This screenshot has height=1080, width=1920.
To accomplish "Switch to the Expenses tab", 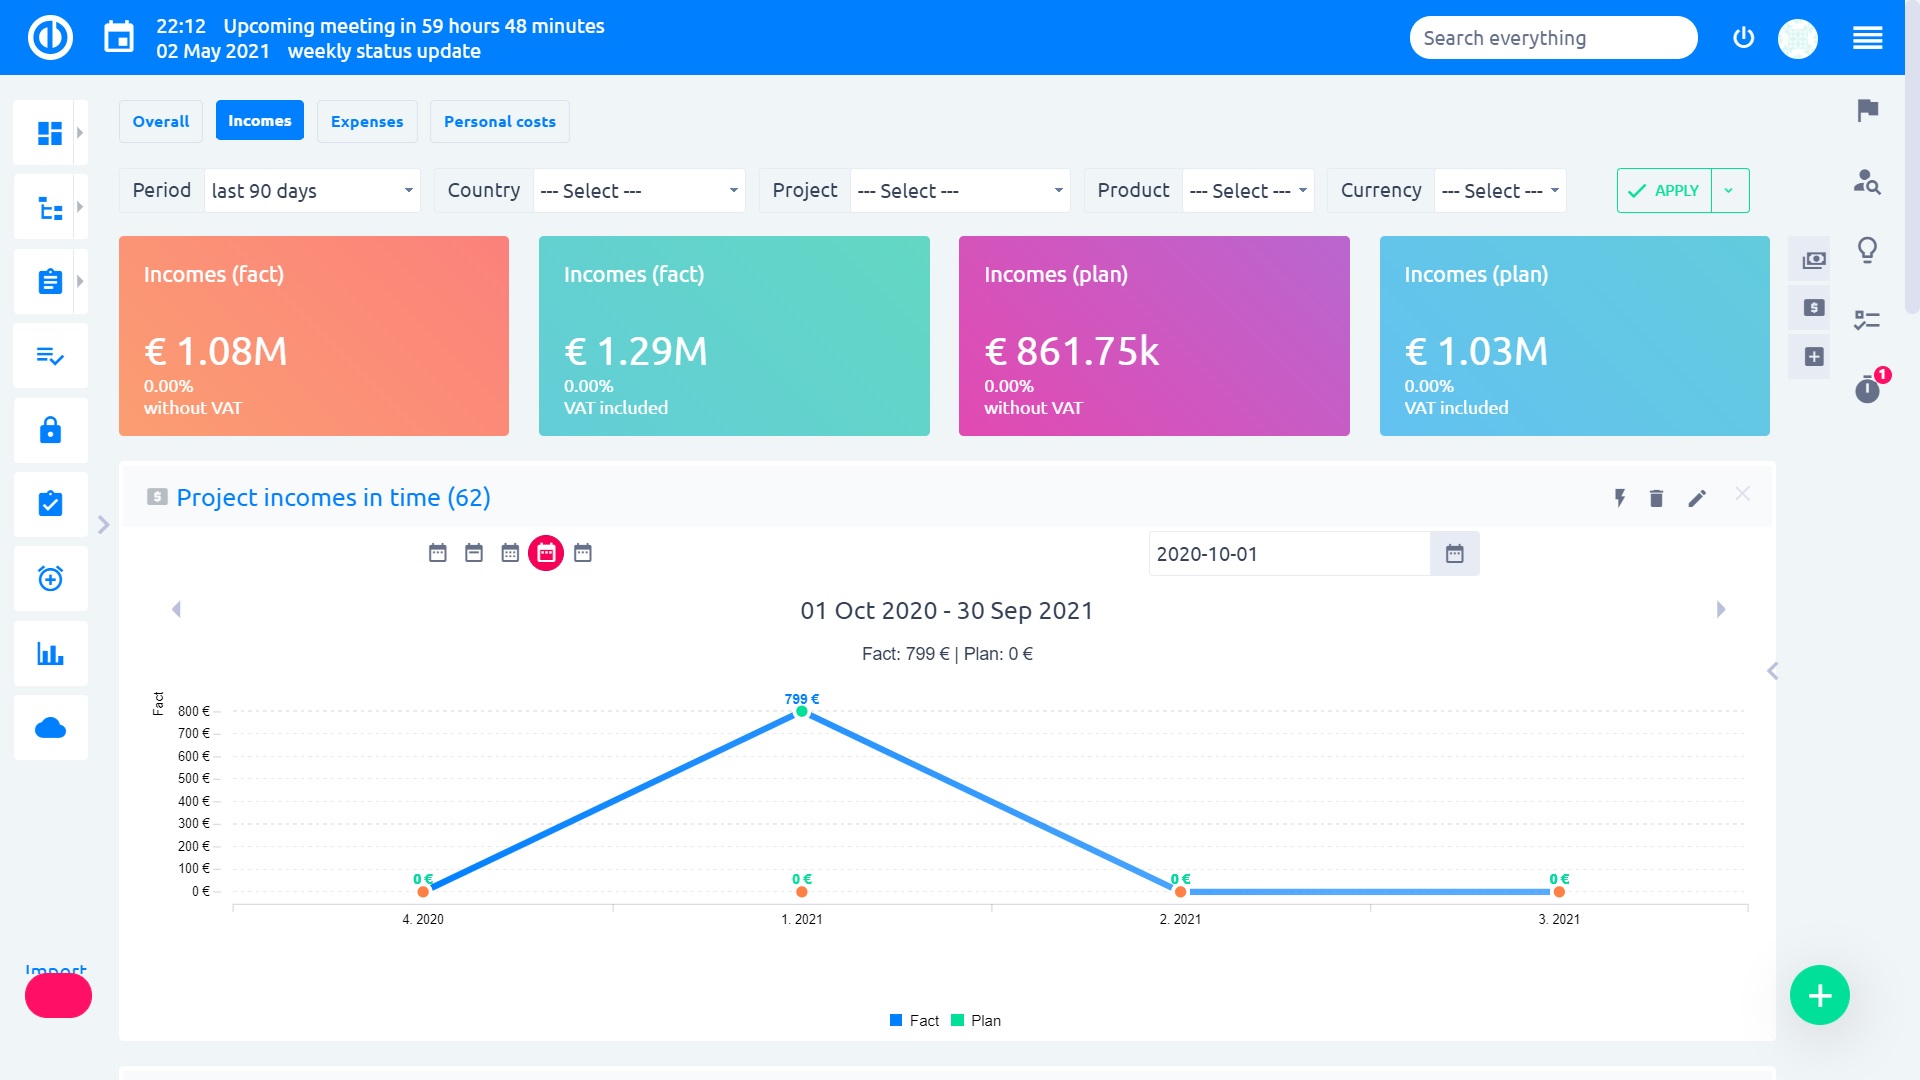I will 367,121.
